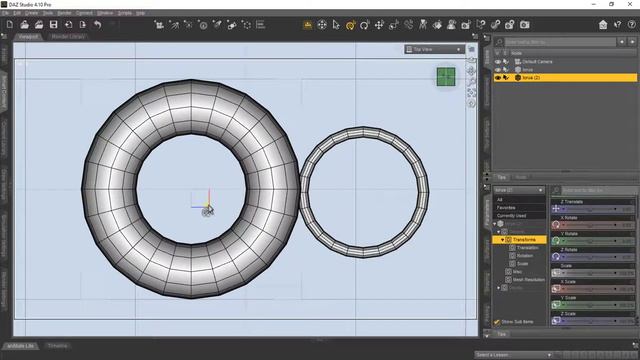The height and width of the screenshot is (360, 640).
Task: Open the Select a Lesson dropdown
Action: 513,355
